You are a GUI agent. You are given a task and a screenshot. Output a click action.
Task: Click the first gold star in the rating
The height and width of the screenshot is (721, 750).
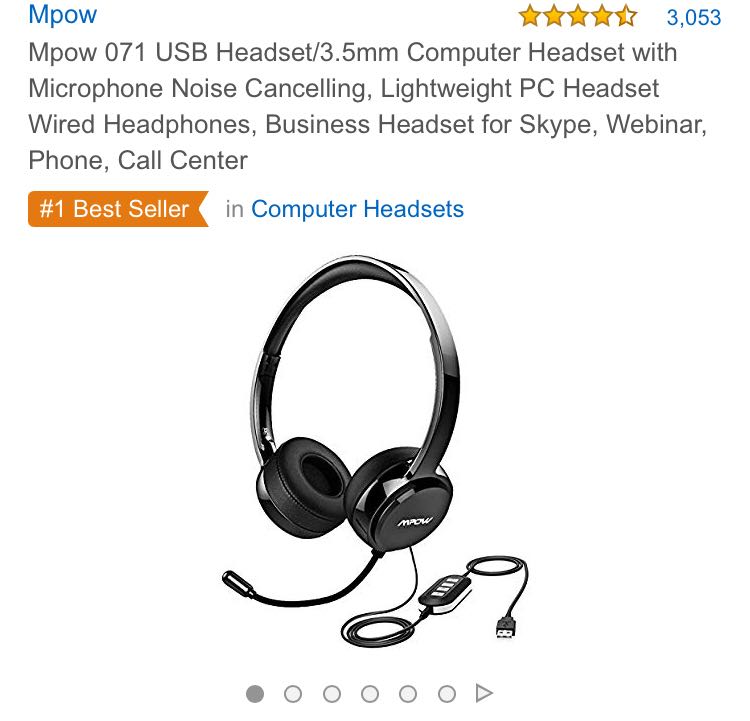point(530,16)
